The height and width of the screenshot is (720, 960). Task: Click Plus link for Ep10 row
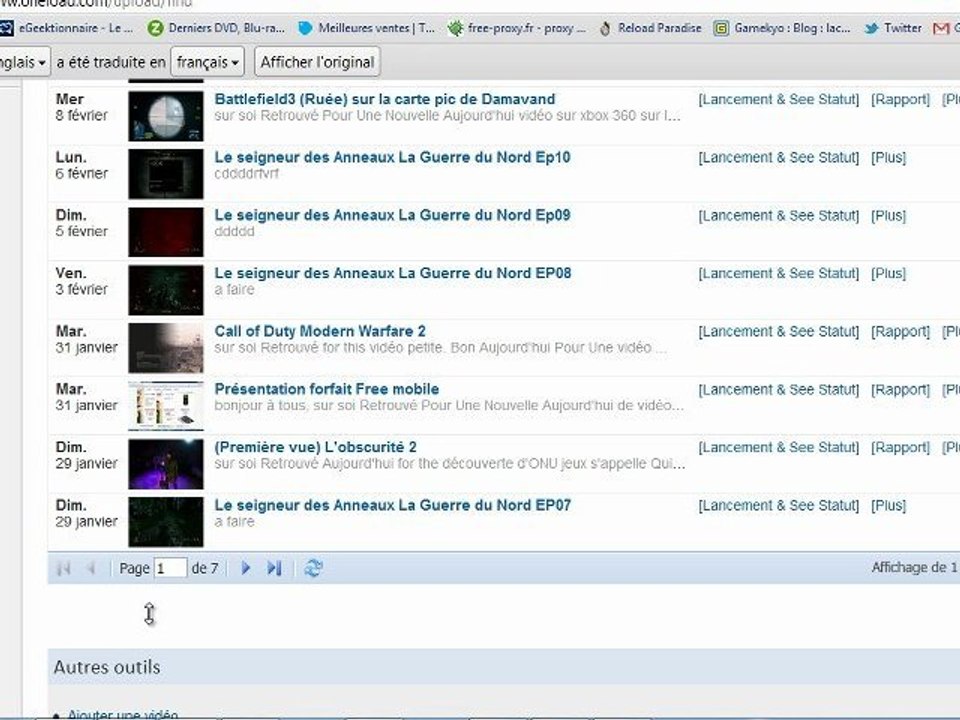tap(888, 158)
